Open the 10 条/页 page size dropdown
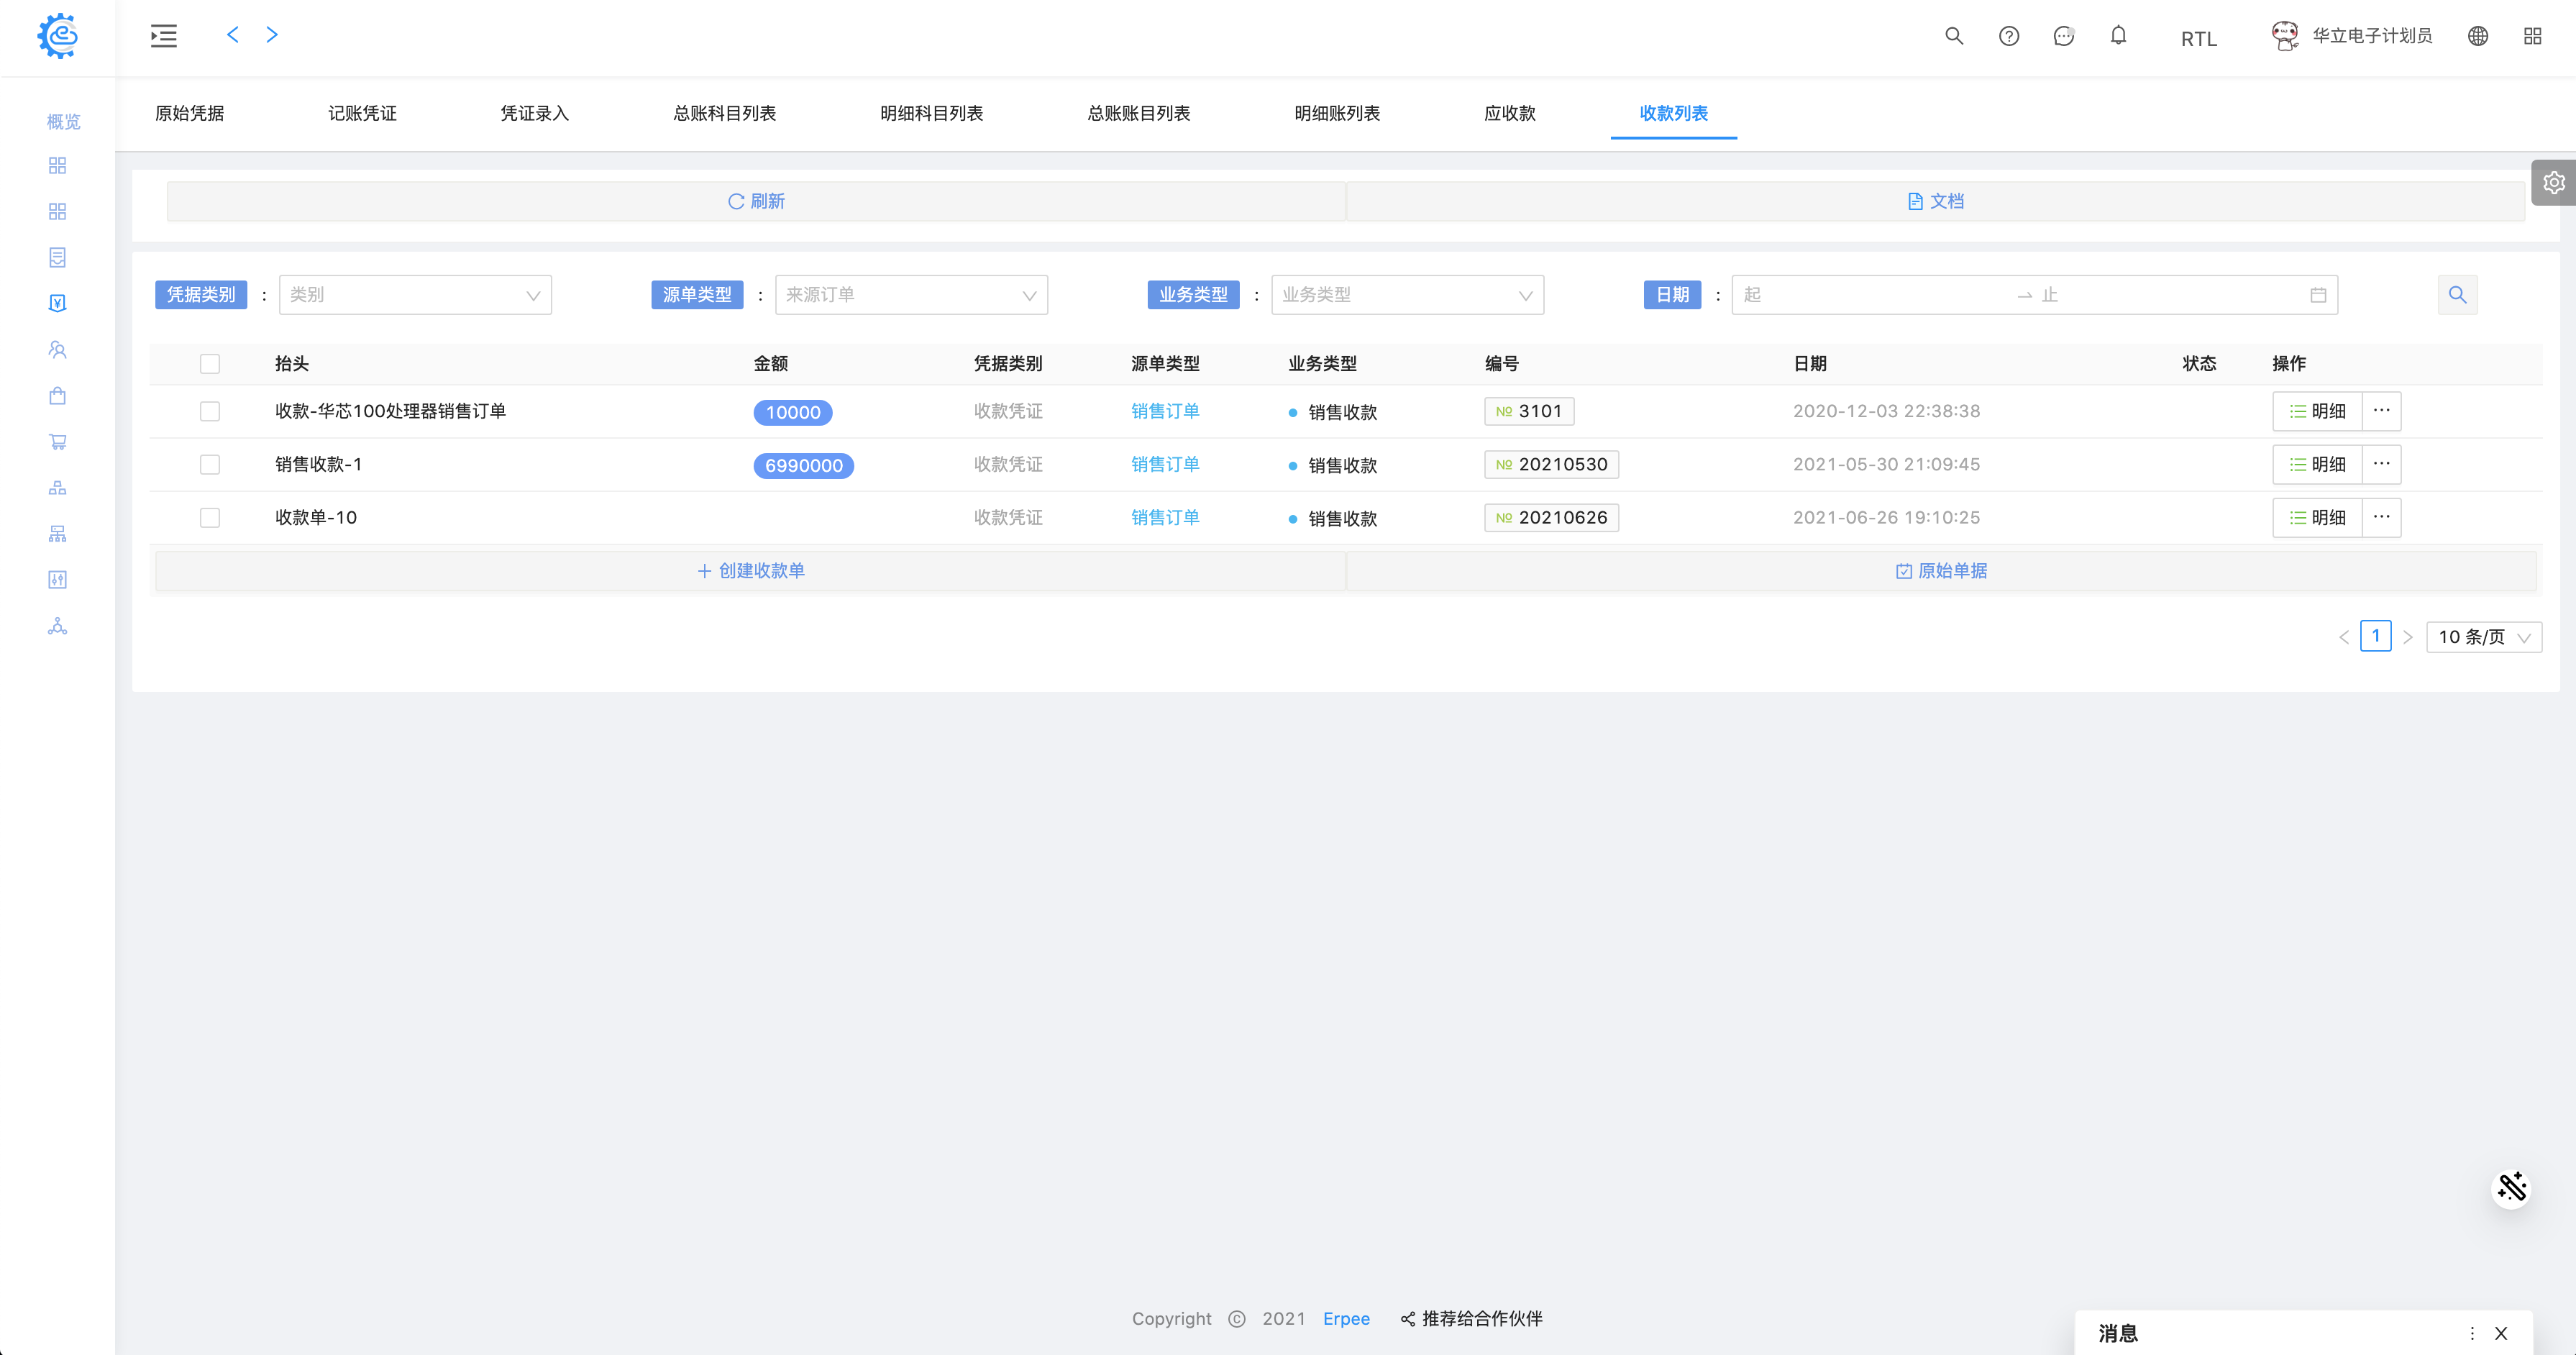 pyautogui.click(x=2483, y=637)
